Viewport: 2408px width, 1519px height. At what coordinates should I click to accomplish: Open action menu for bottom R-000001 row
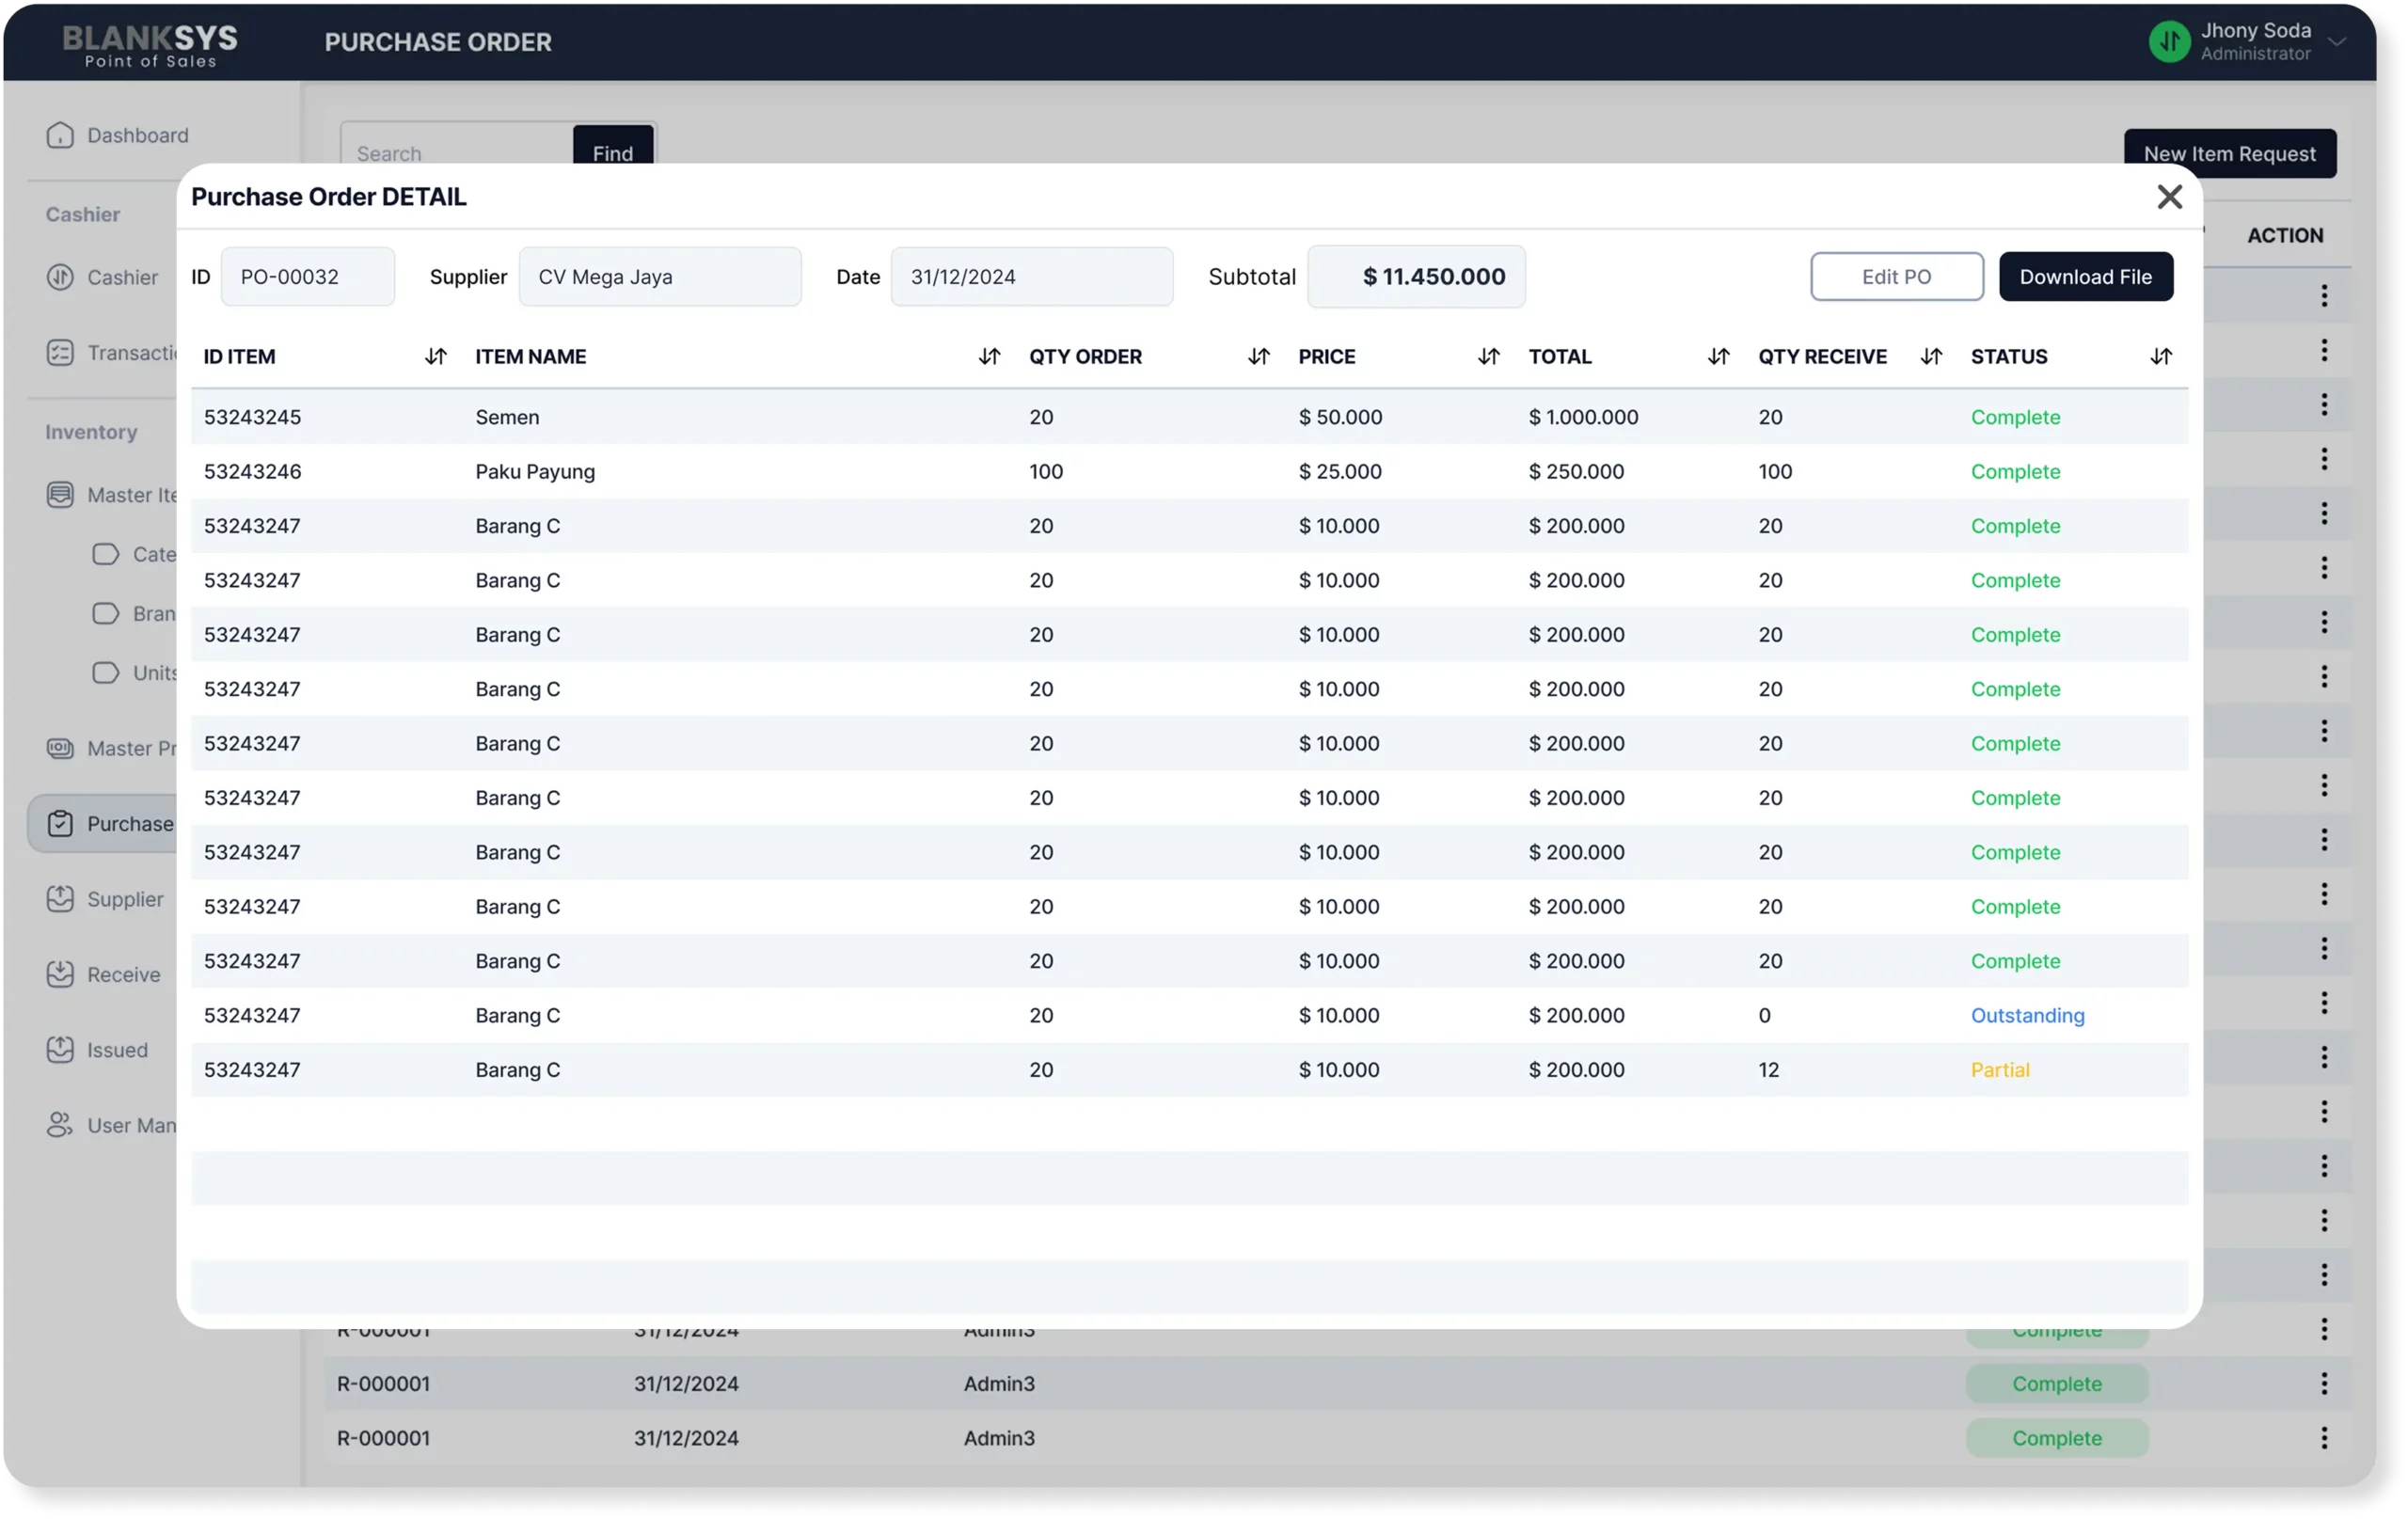(x=2324, y=1438)
